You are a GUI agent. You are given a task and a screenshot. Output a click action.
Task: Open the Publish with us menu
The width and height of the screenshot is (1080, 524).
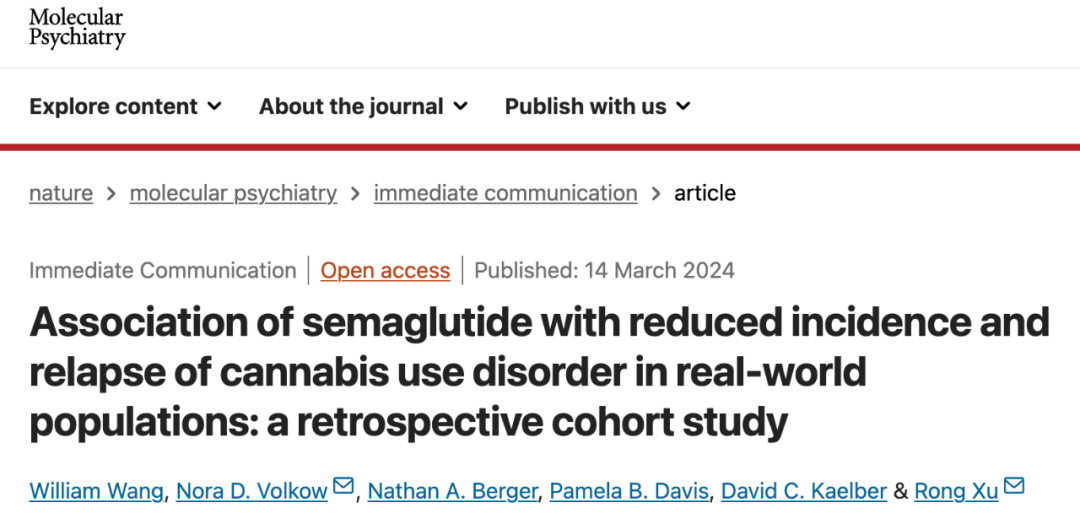585,106
